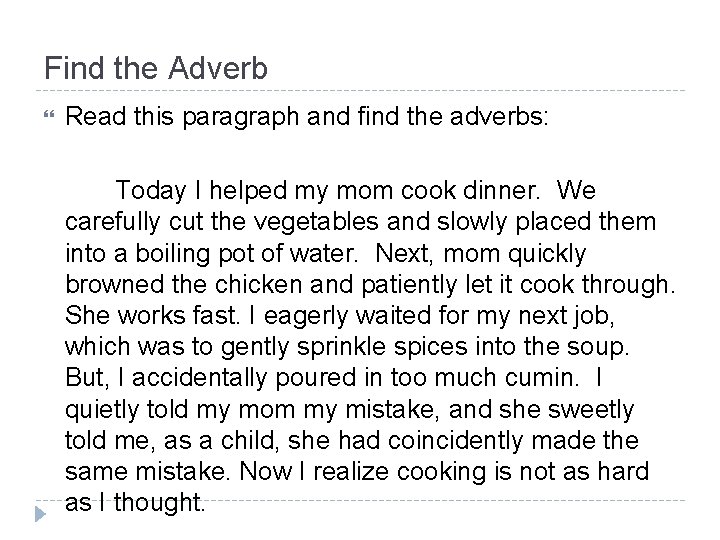Image resolution: width=720 pixels, height=540 pixels.
Task: Click the slide title 'Find the Adverb'
Action: 156,69
